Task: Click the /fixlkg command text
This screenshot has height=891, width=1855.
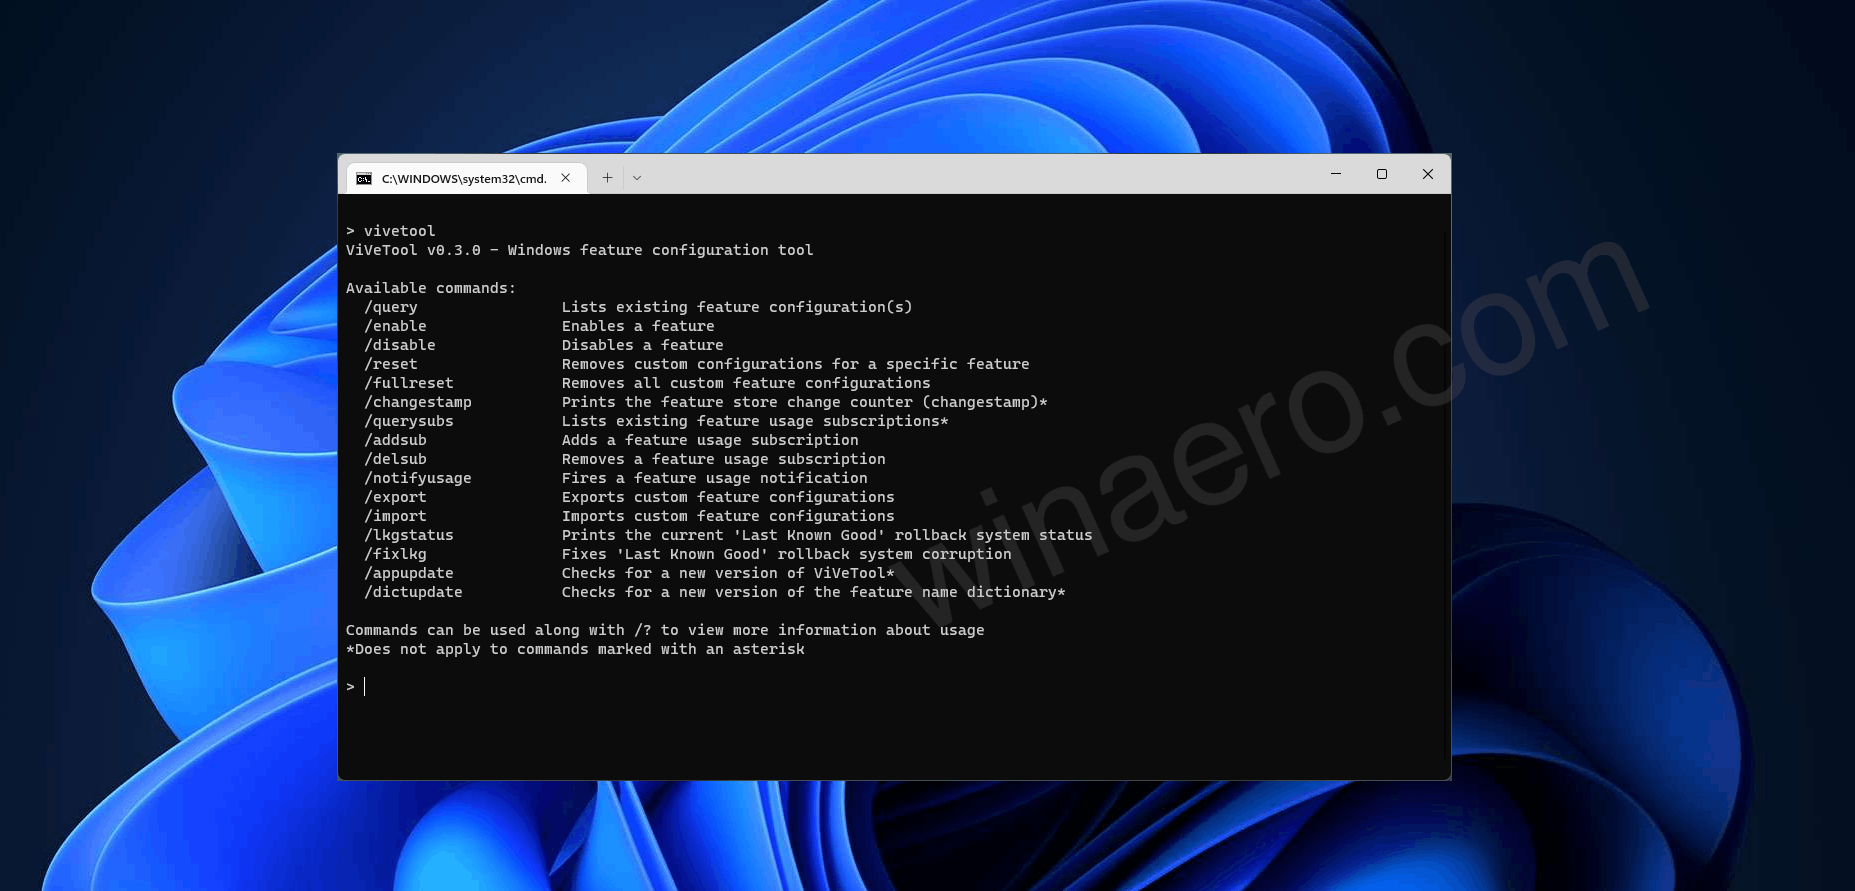Action: click(395, 554)
